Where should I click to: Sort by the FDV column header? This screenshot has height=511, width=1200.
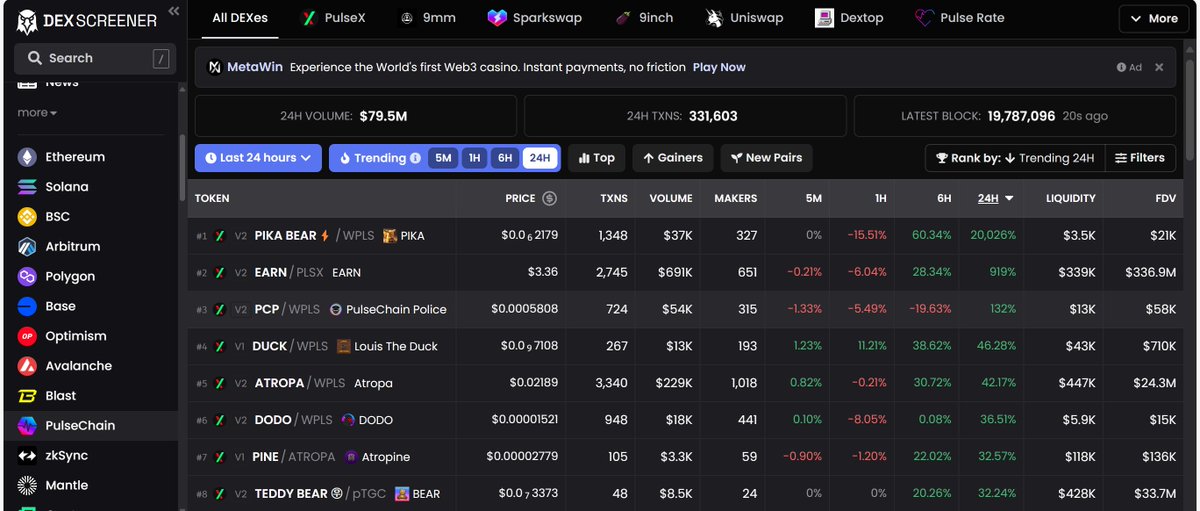coord(1164,198)
